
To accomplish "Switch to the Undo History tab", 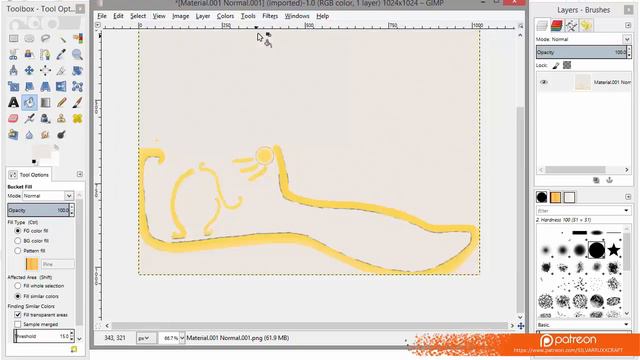I will point(586,25).
